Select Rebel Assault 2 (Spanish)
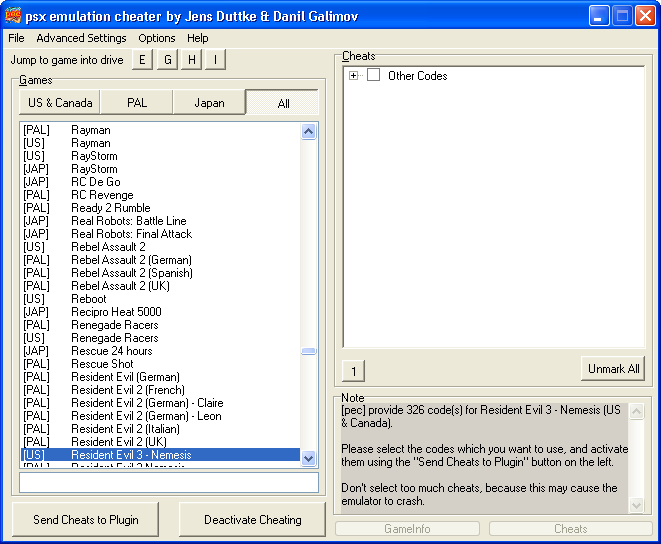This screenshot has height=544, width=661. coord(161,273)
